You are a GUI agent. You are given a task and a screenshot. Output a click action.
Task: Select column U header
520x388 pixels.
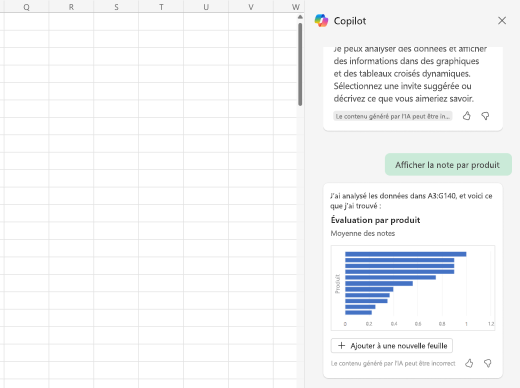[x=206, y=7]
